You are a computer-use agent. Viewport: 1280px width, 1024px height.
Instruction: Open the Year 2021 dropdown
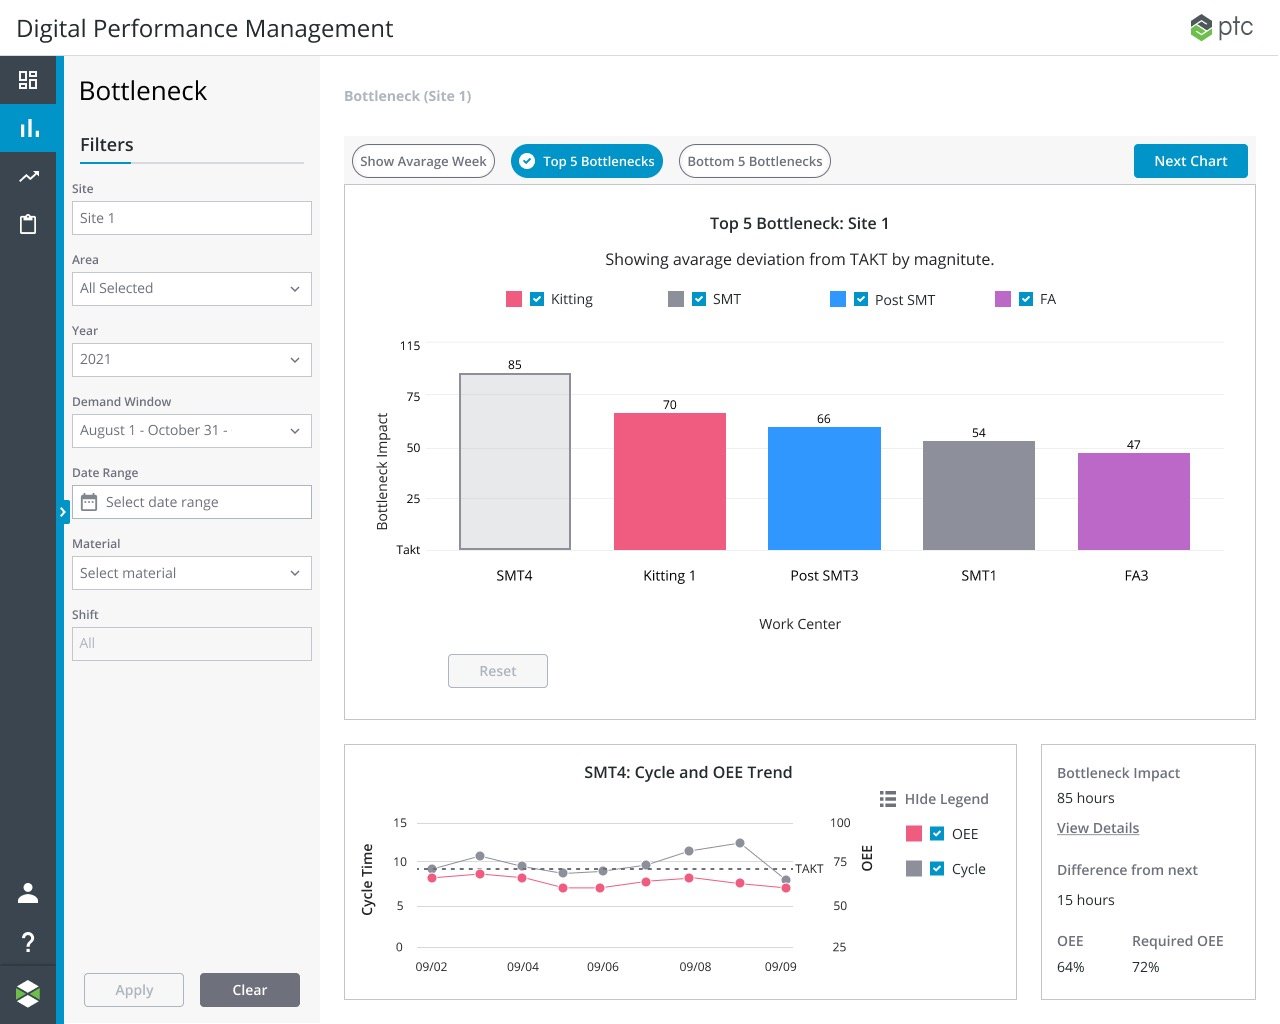[x=192, y=360]
